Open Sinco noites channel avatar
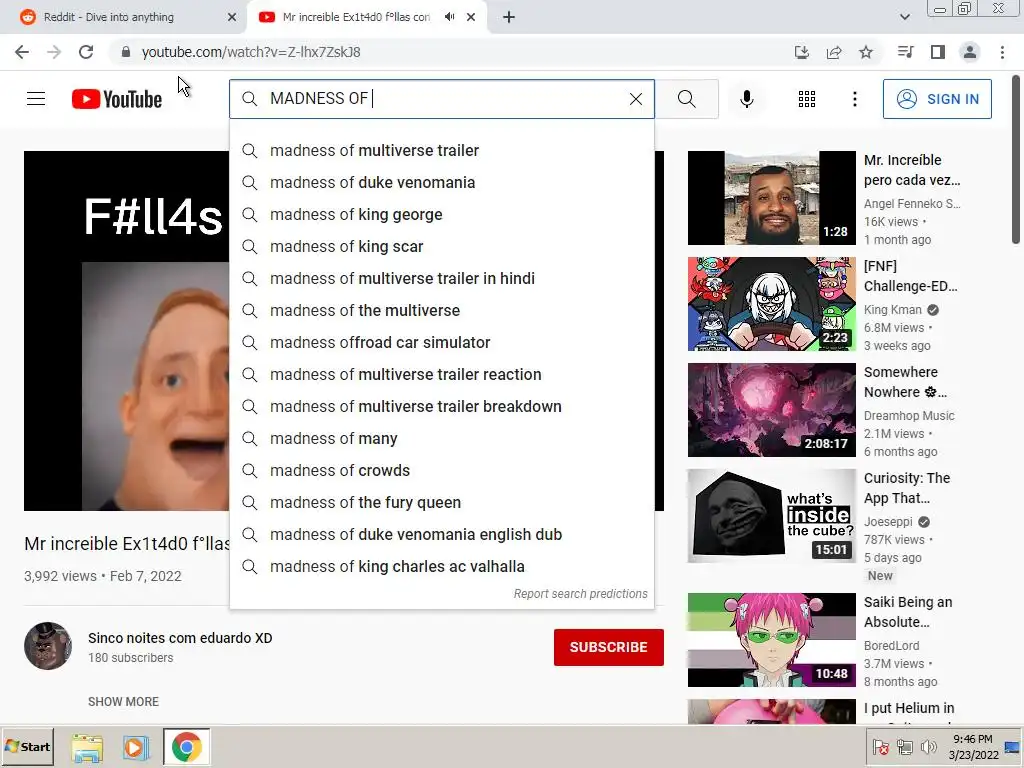This screenshot has width=1024, height=768. pyautogui.click(x=48, y=646)
